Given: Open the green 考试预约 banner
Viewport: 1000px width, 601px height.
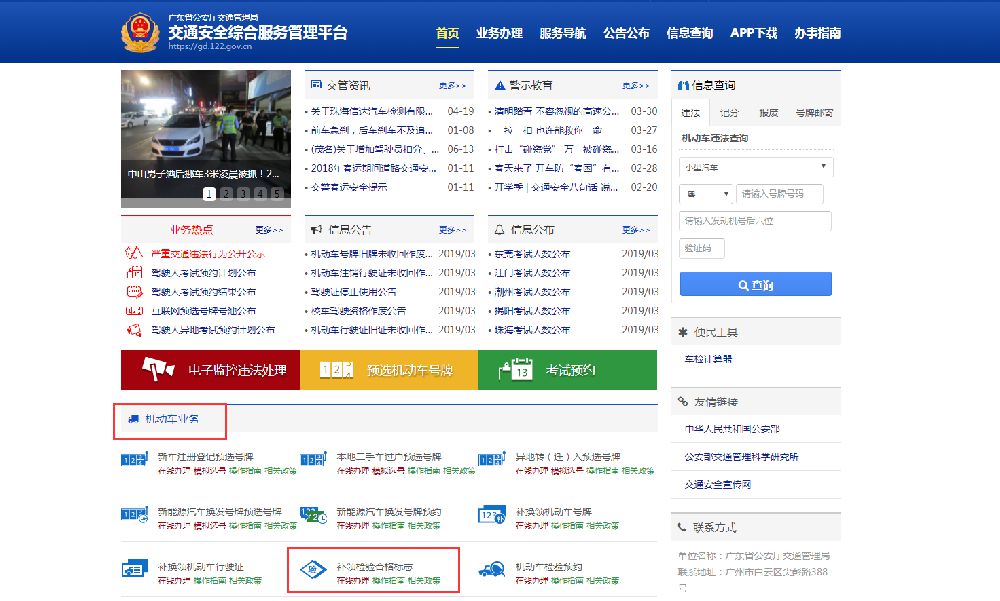Looking at the screenshot, I should pos(568,370).
